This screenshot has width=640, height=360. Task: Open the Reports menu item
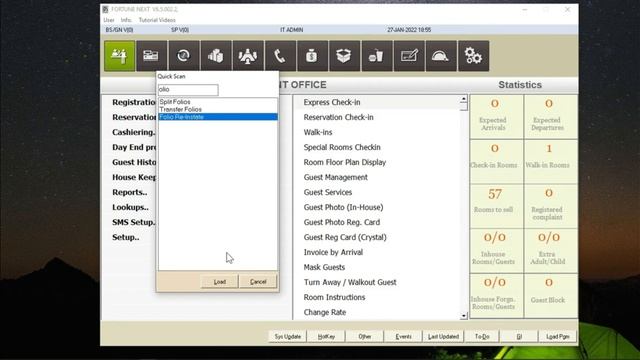pos(129,192)
